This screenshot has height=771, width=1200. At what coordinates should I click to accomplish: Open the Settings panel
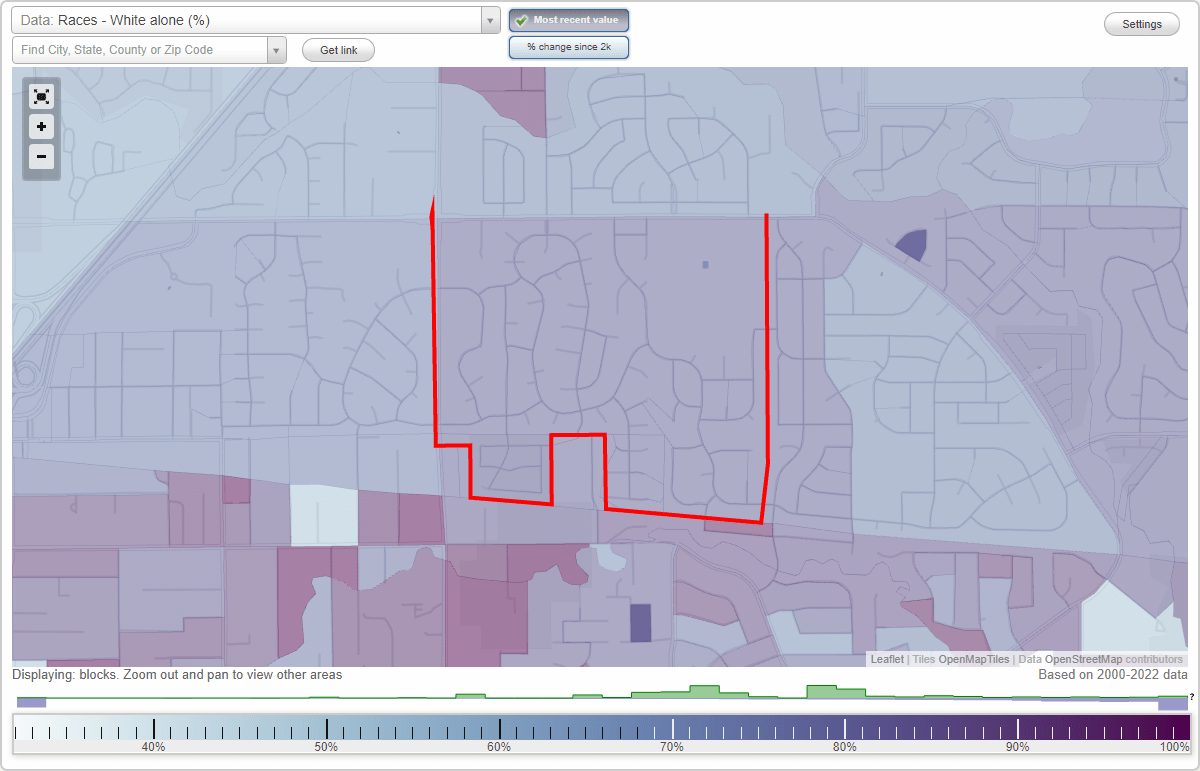1141,23
